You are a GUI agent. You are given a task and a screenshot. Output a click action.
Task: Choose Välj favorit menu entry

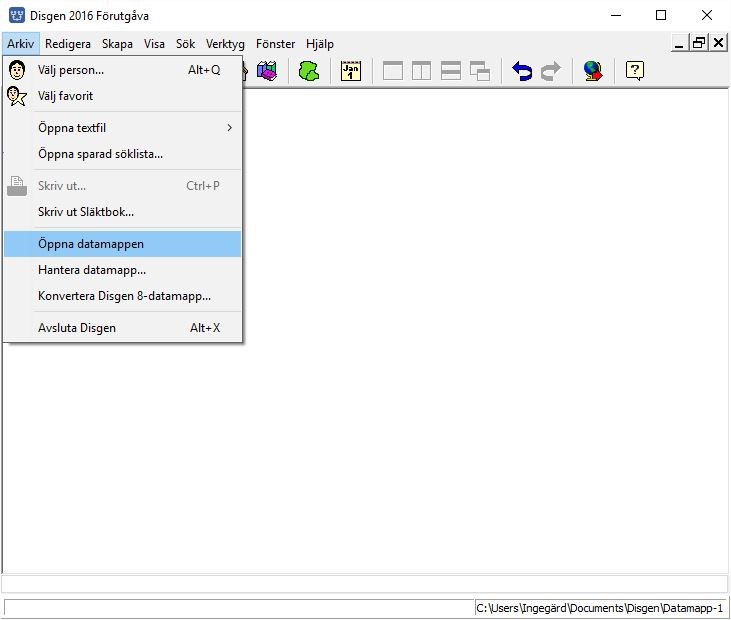coord(123,96)
